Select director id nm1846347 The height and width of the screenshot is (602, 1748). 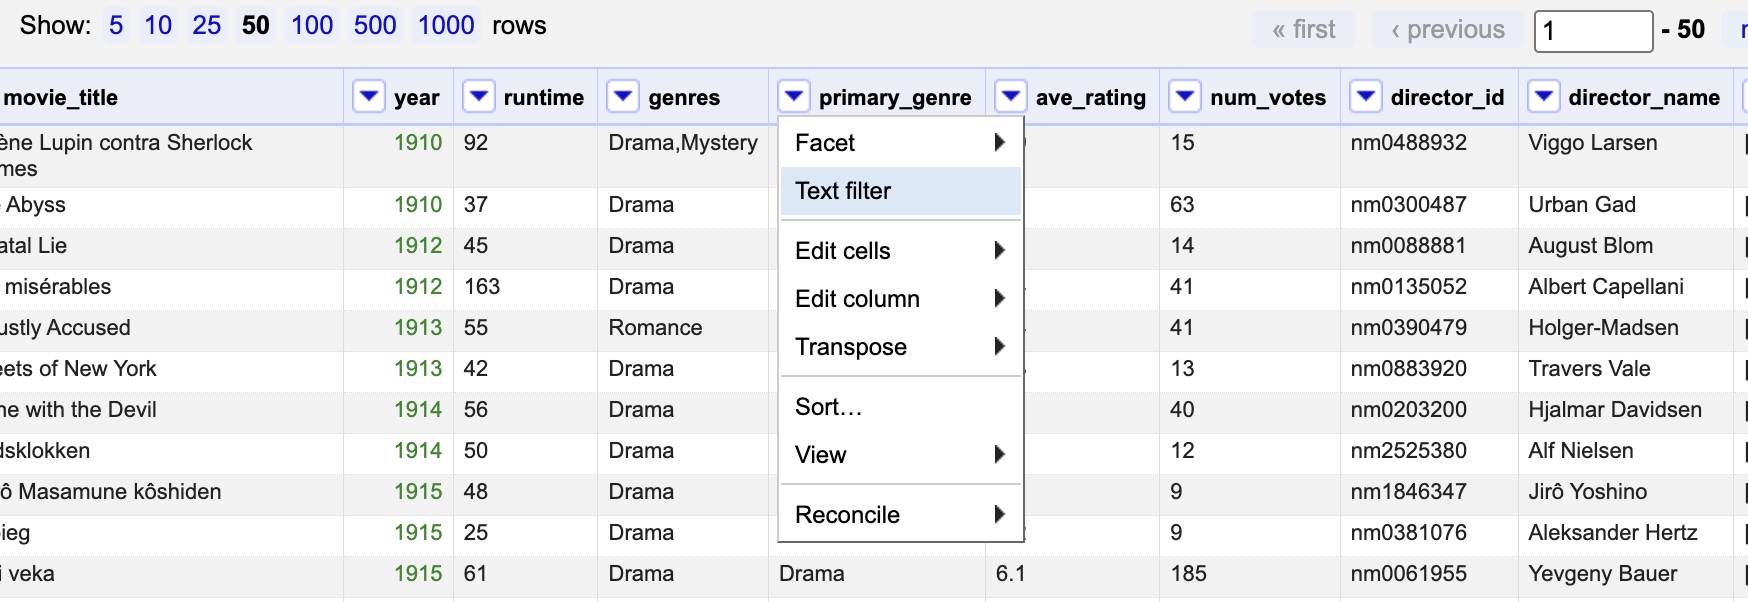1408,492
